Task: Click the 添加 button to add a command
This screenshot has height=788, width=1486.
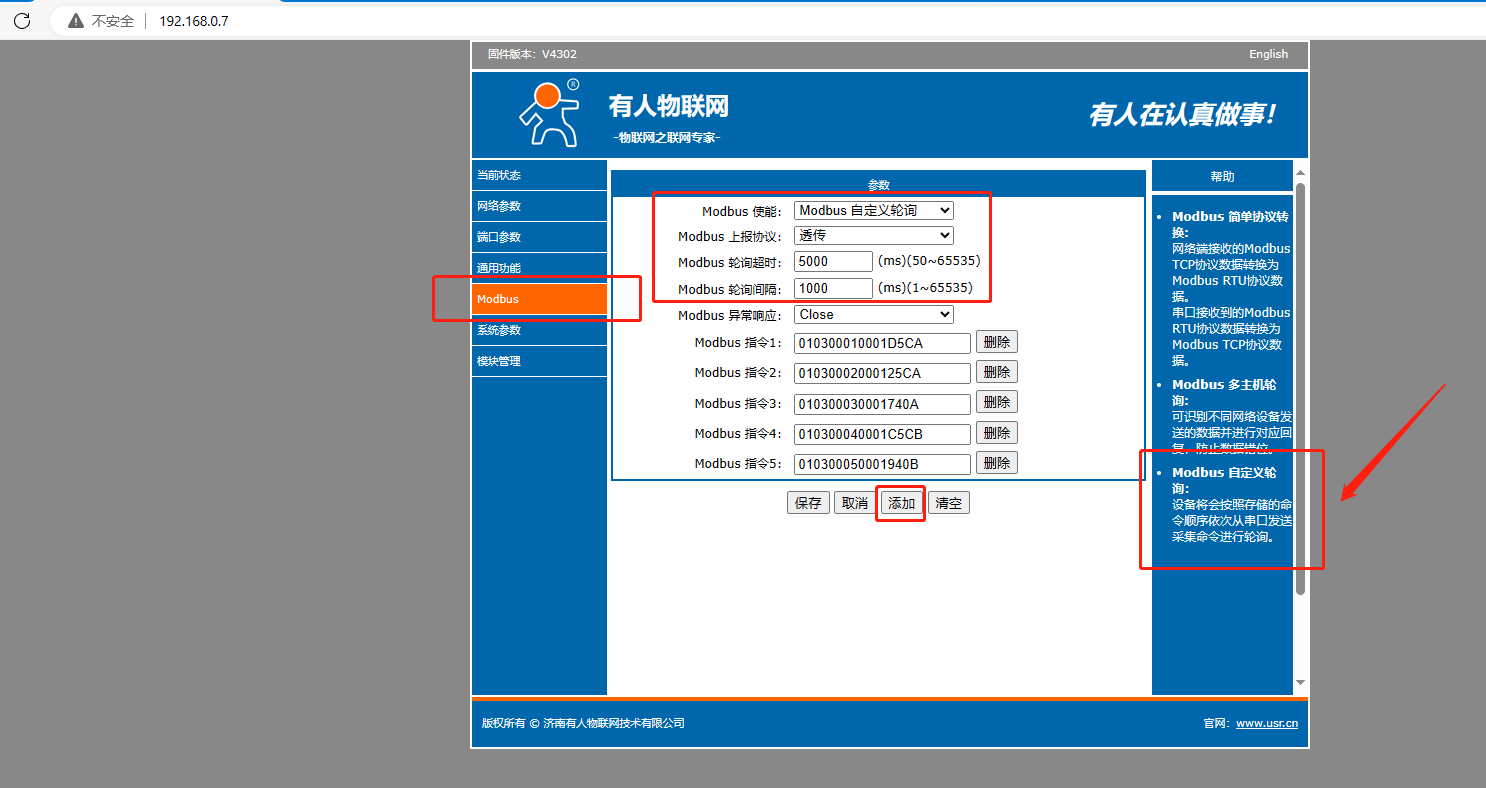Action: (x=902, y=503)
